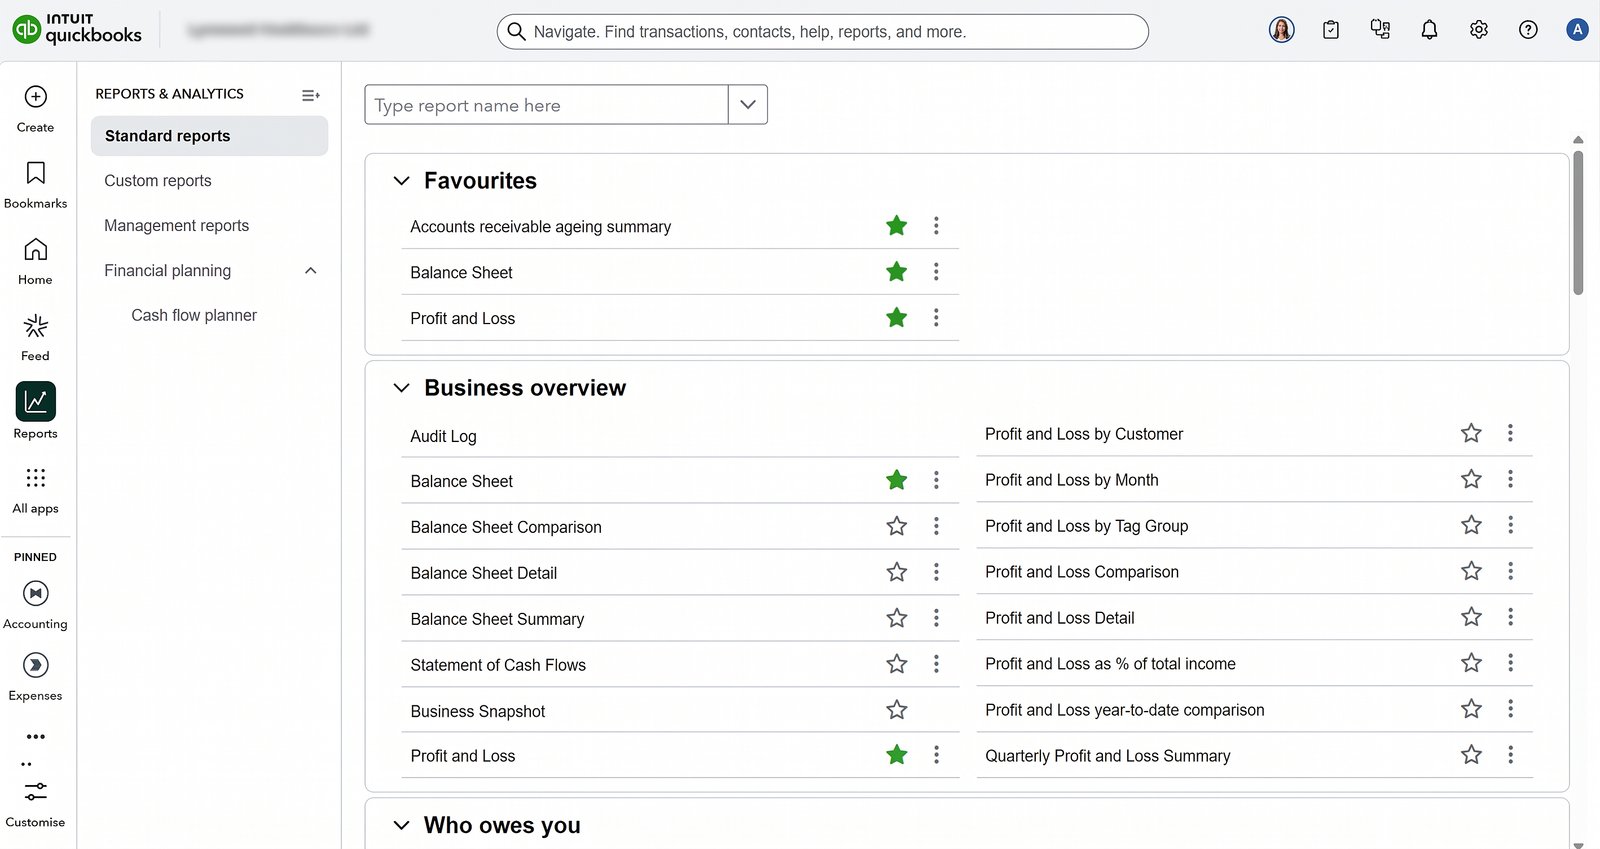Click the Type report name input field

[x=547, y=105]
